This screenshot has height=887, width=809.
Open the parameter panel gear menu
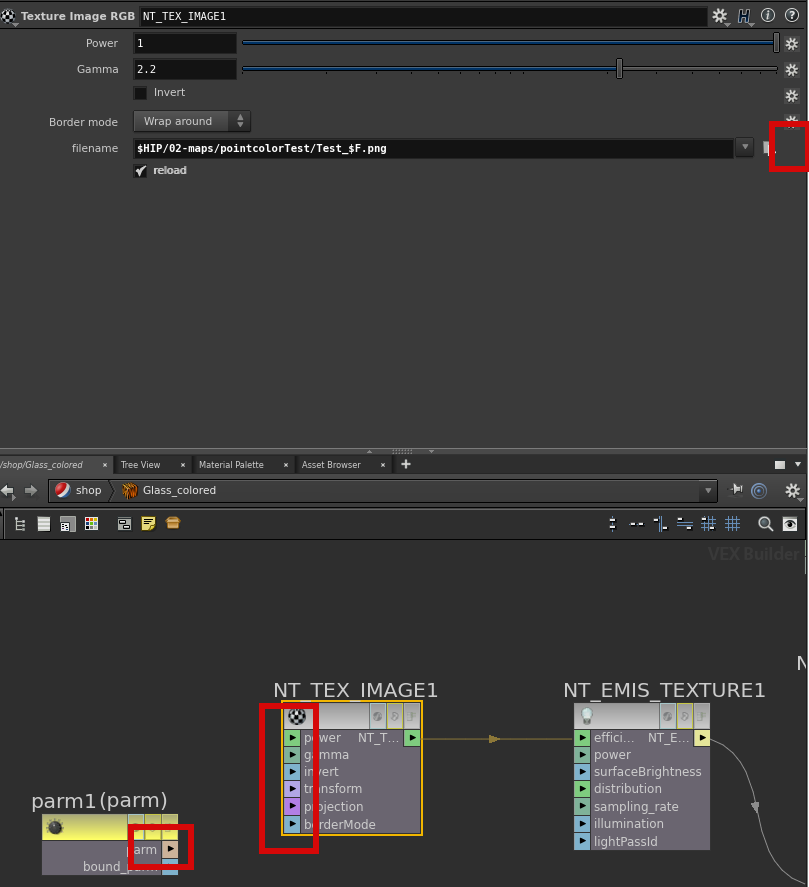[720, 16]
